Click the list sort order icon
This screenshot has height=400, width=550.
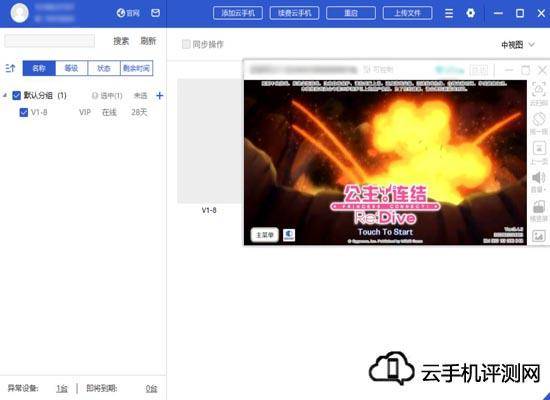click(x=10, y=68)
